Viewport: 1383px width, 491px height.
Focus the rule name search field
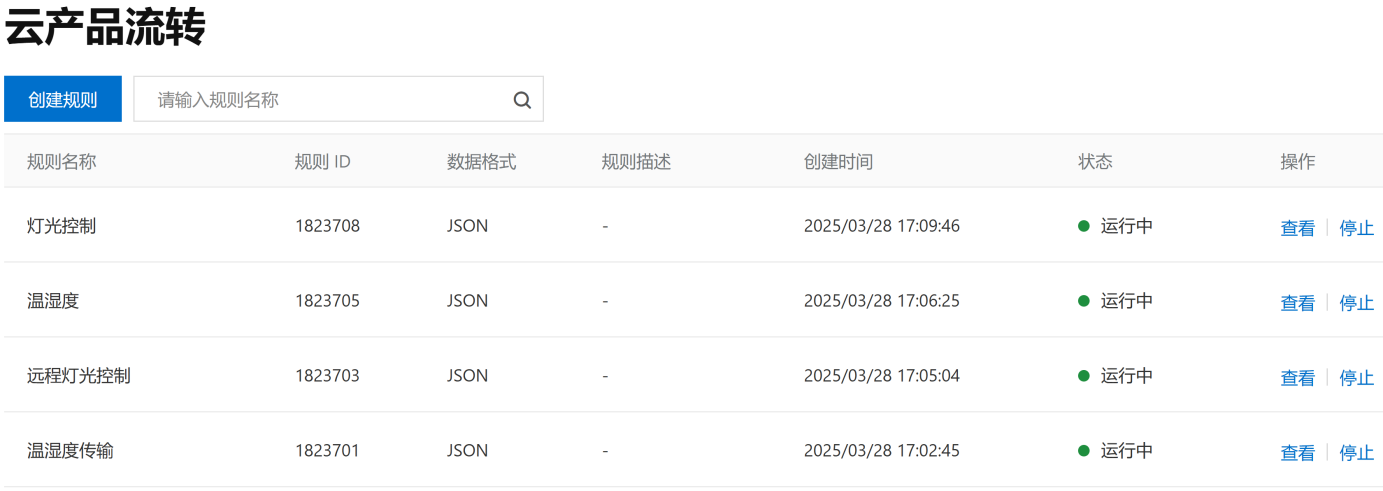pyautogui.click(x=320, y=100)
